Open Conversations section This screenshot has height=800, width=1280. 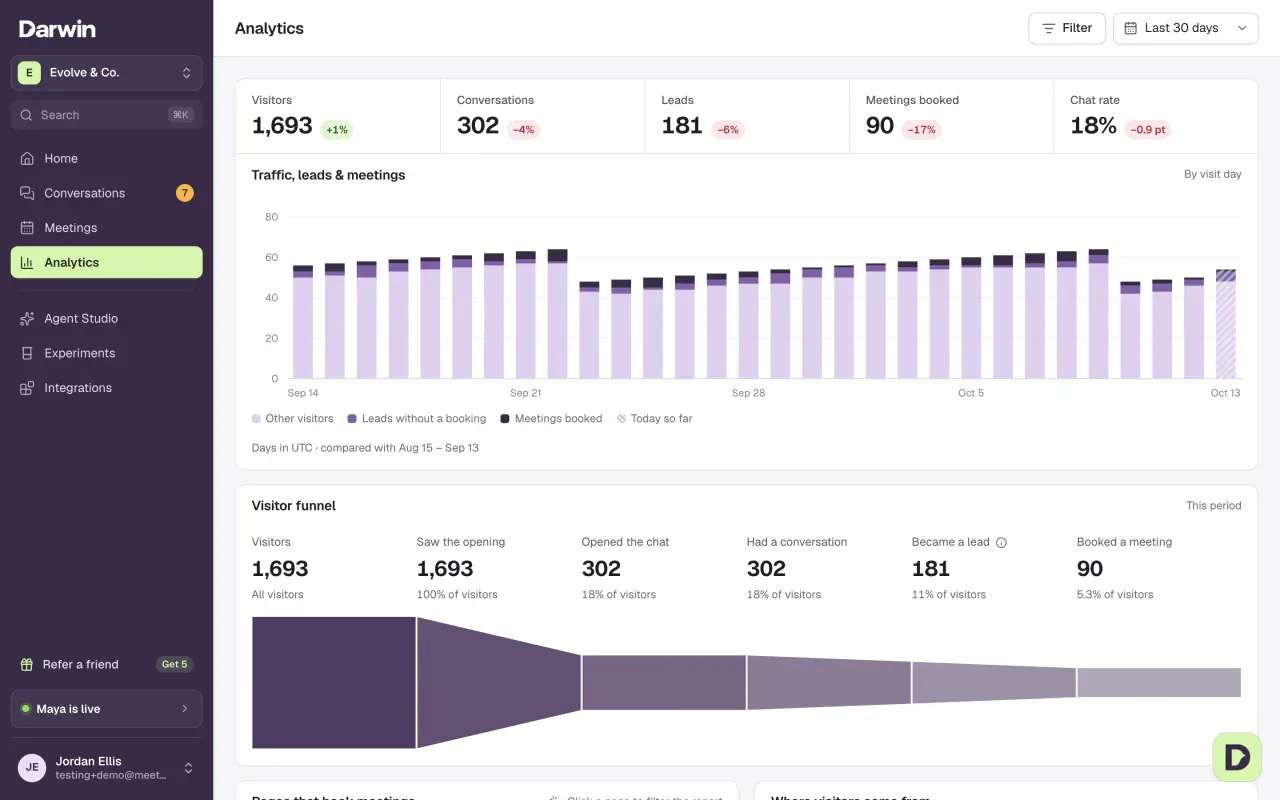107,193
